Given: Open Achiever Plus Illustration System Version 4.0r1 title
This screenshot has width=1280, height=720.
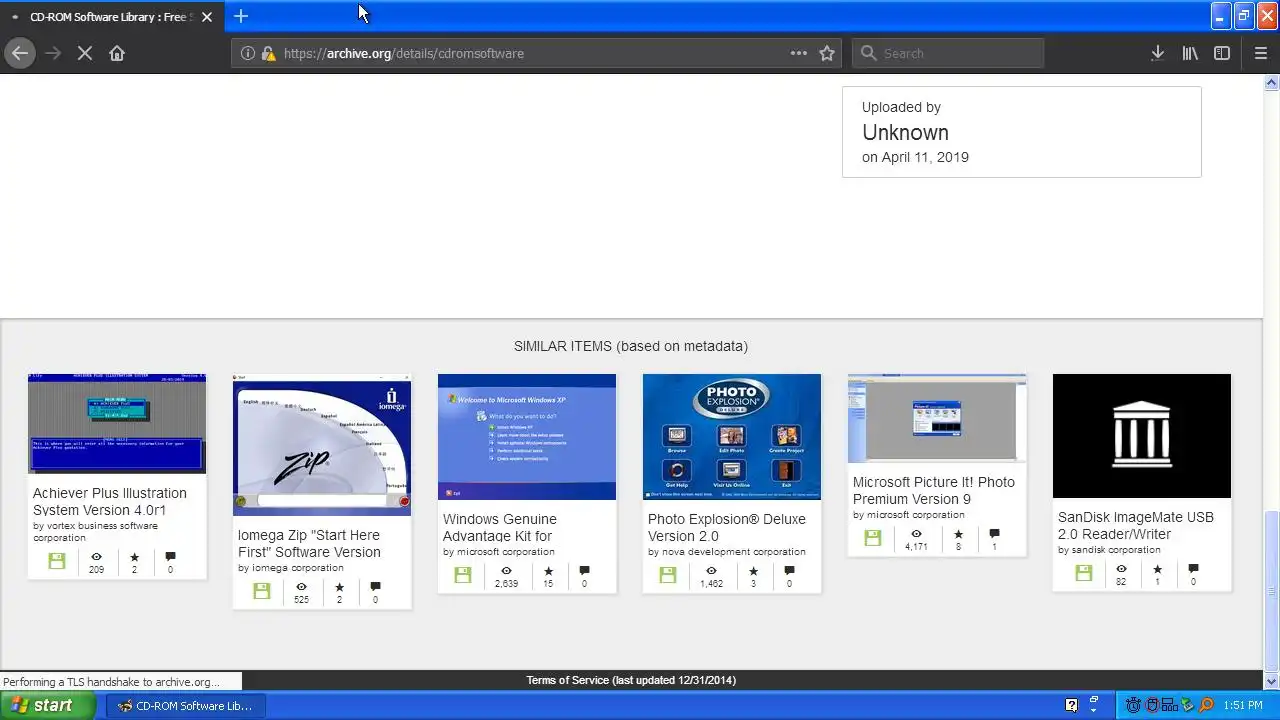Looking at the screenshot, I should [x=110, y=501].
